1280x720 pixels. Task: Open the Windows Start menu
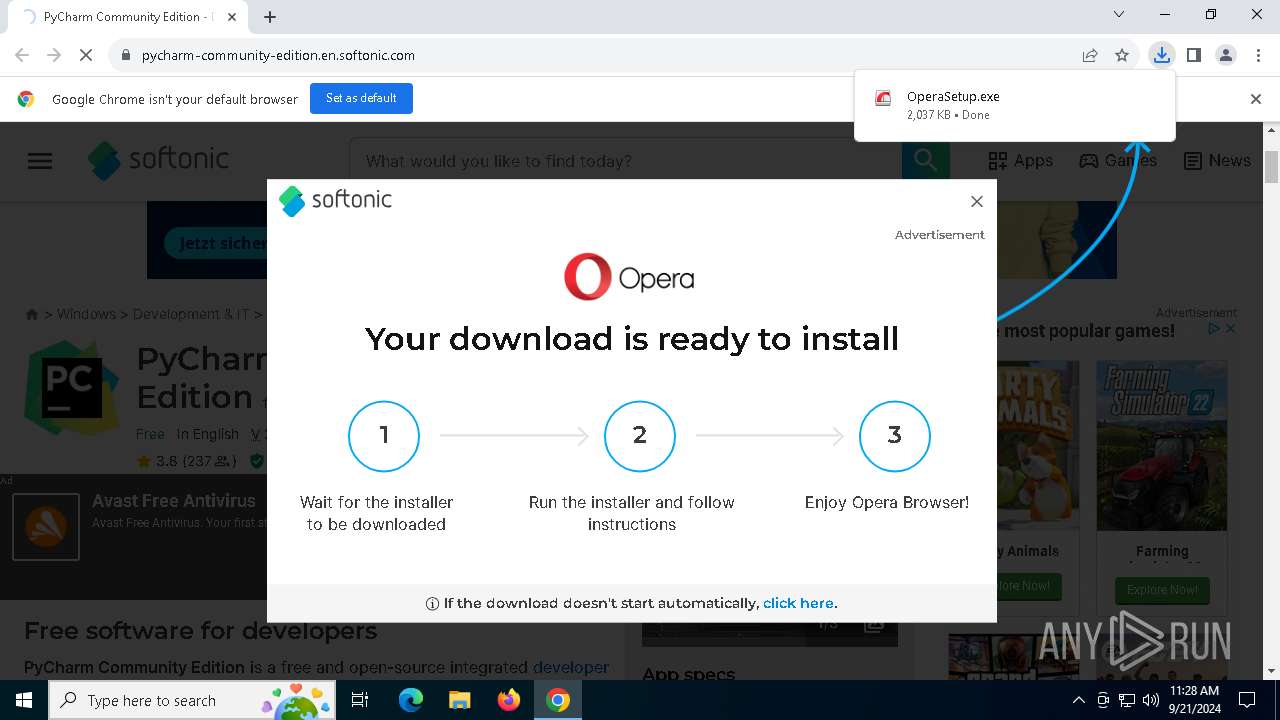(x=24, y=700)
